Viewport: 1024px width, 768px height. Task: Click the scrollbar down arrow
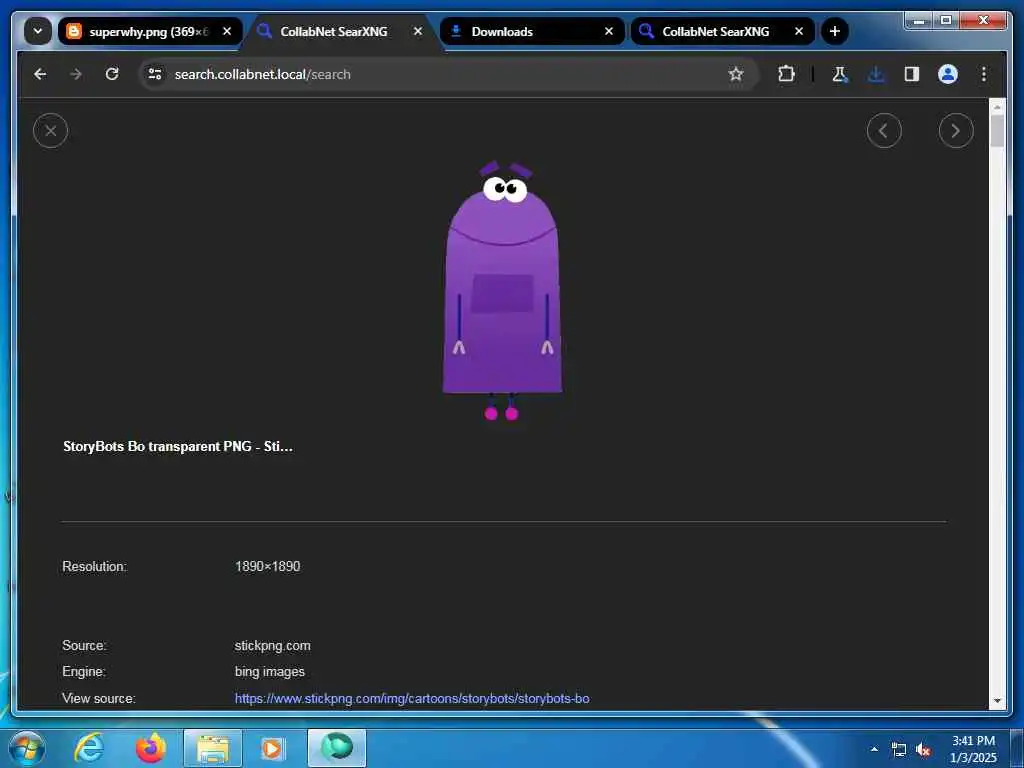(997, 701)
